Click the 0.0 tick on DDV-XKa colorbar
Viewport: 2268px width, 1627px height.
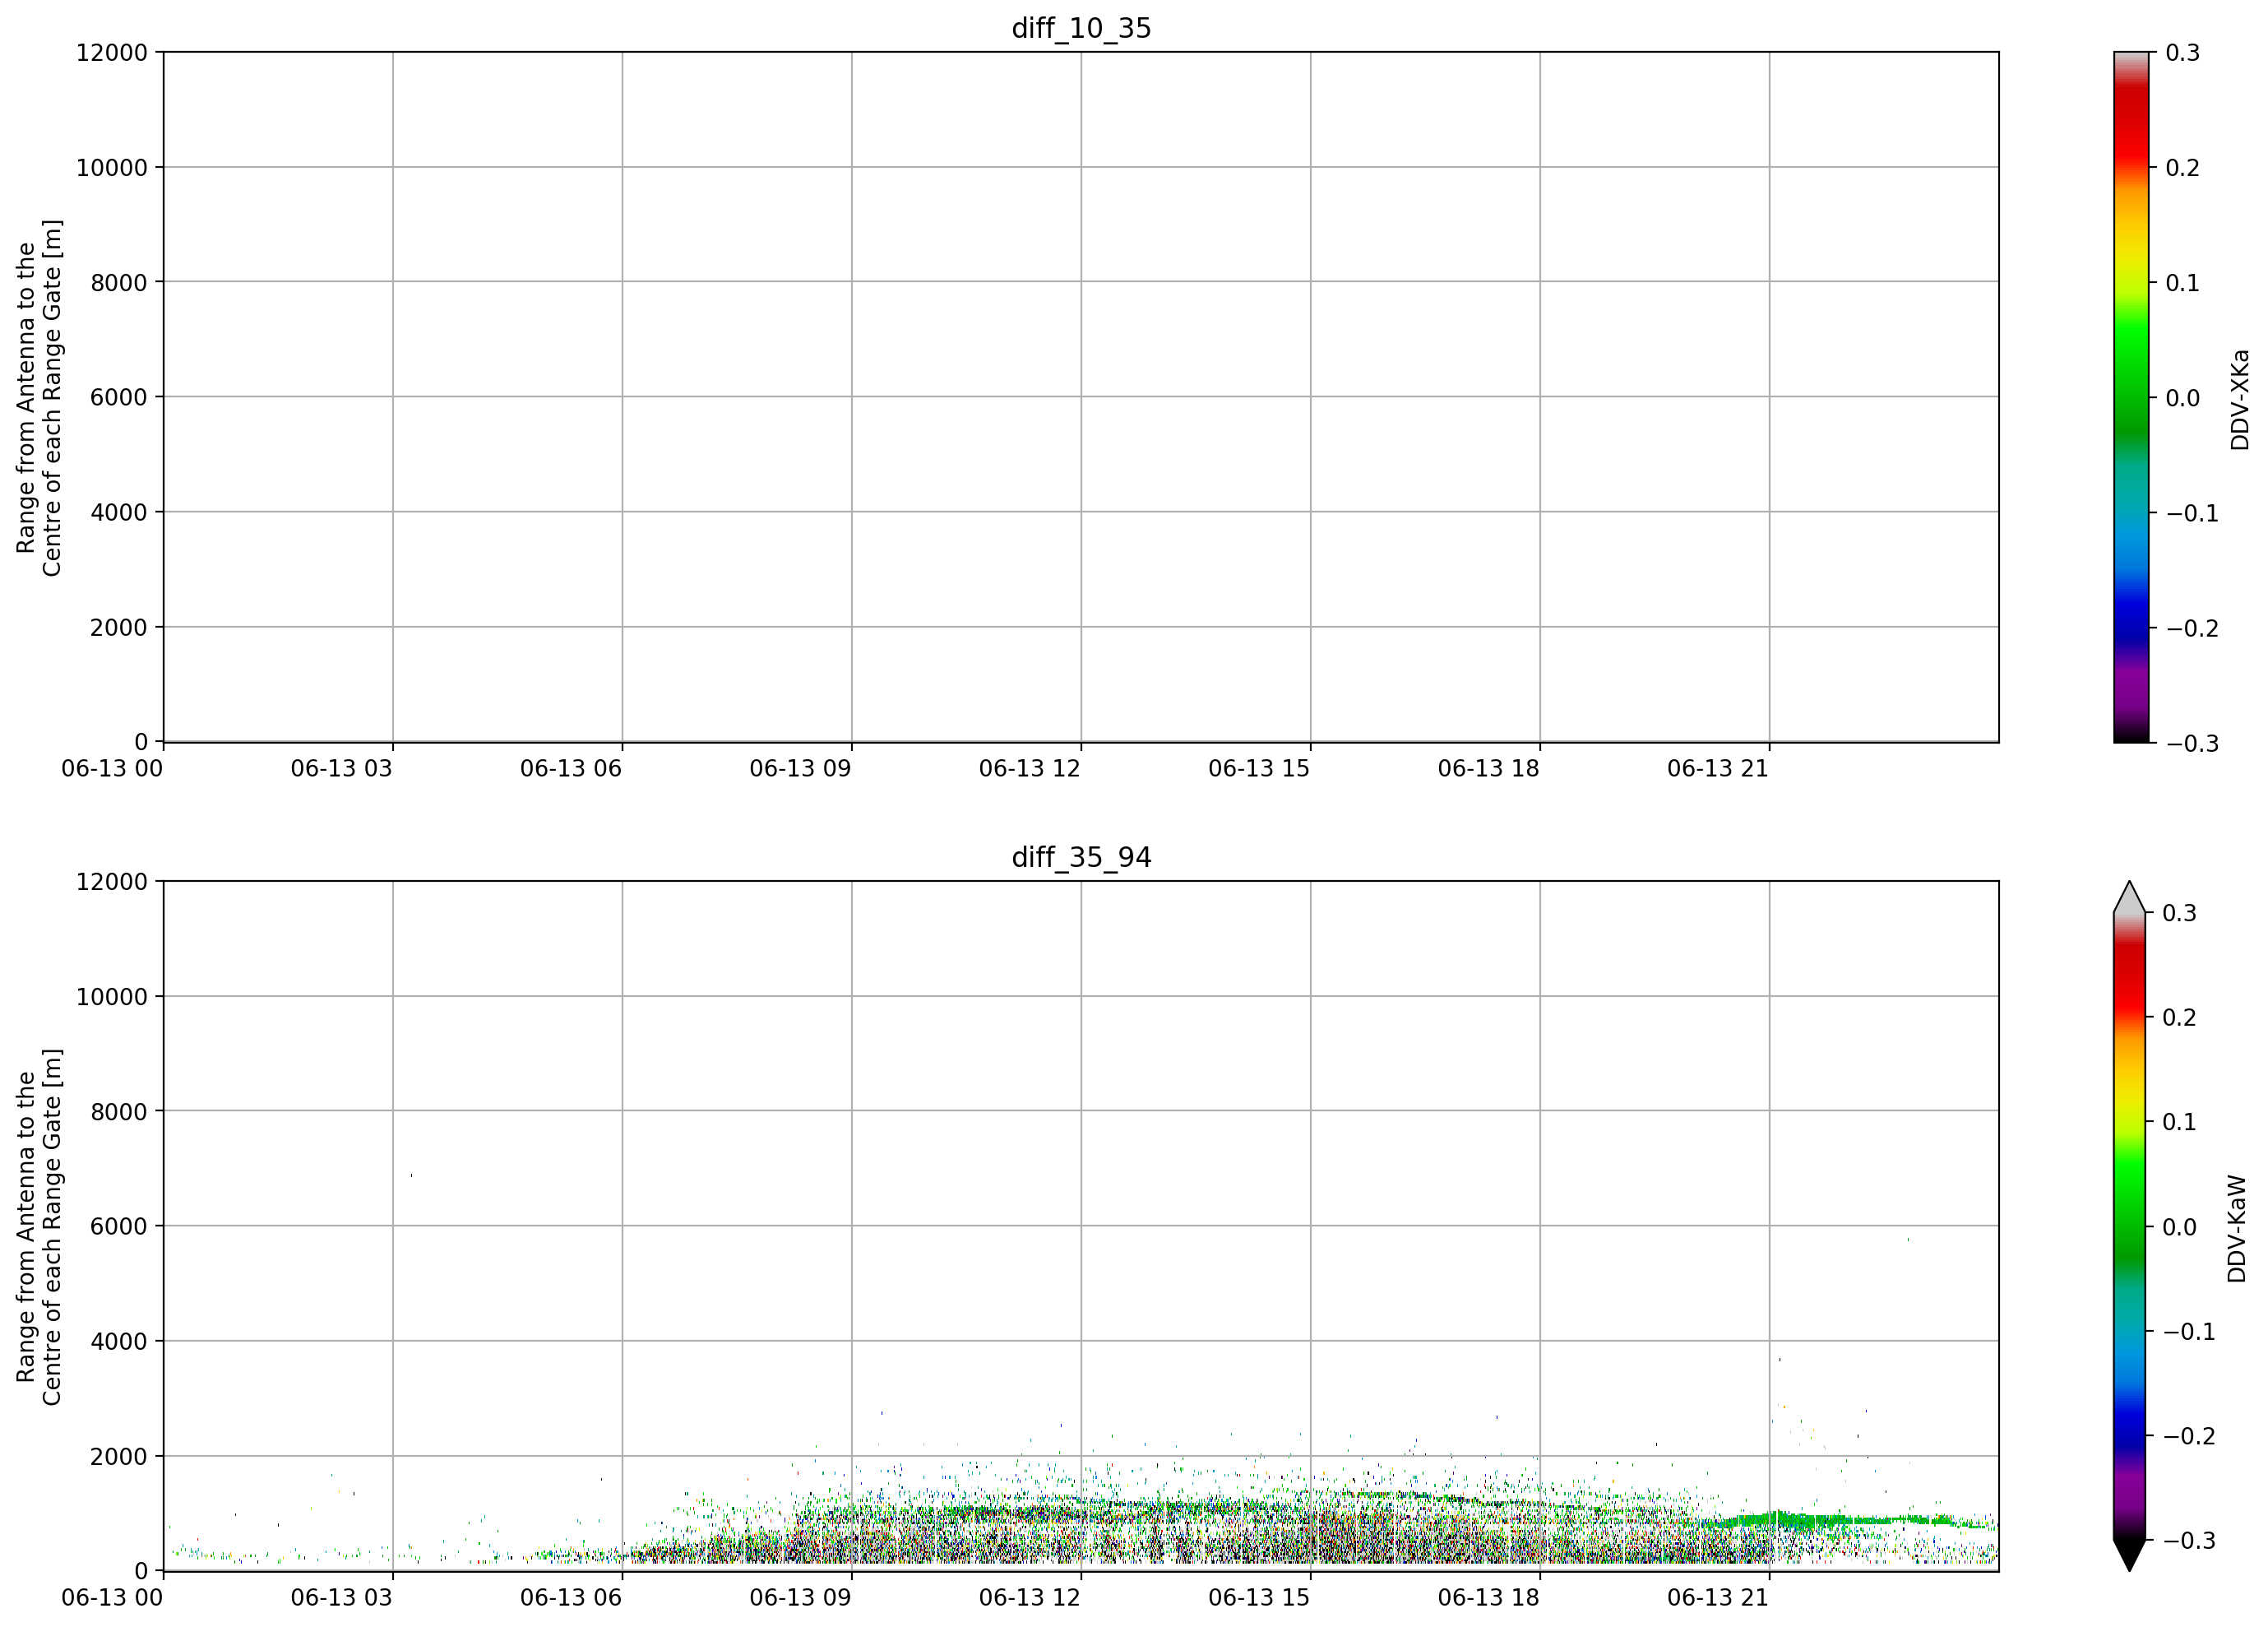[2183, 397]
